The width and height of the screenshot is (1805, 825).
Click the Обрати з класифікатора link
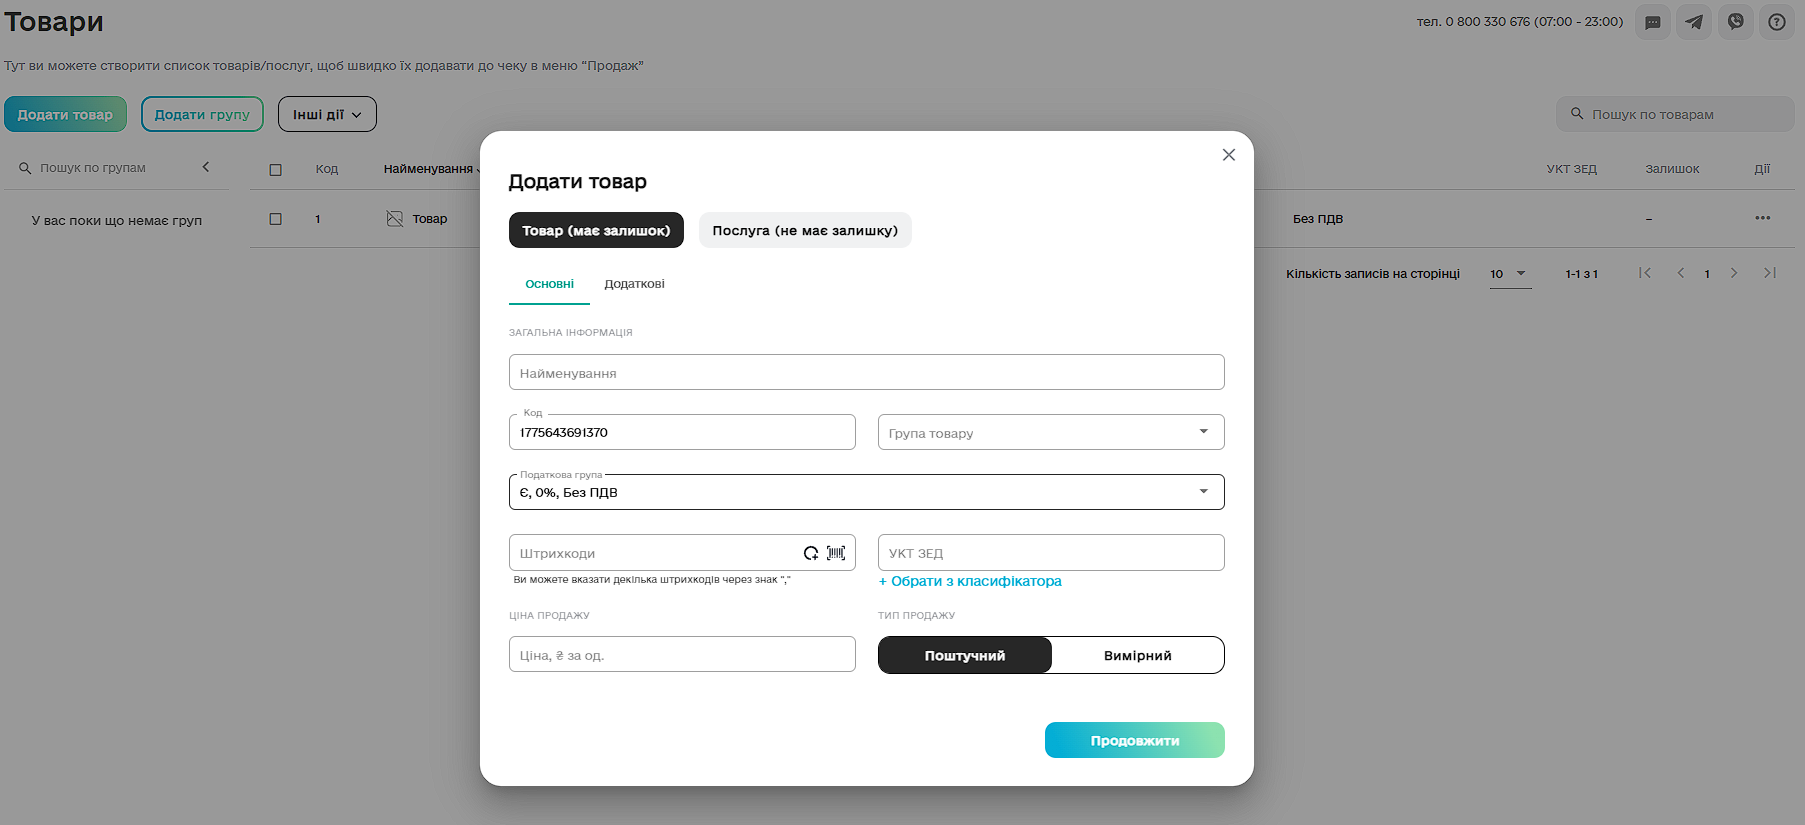pos(971,581)
